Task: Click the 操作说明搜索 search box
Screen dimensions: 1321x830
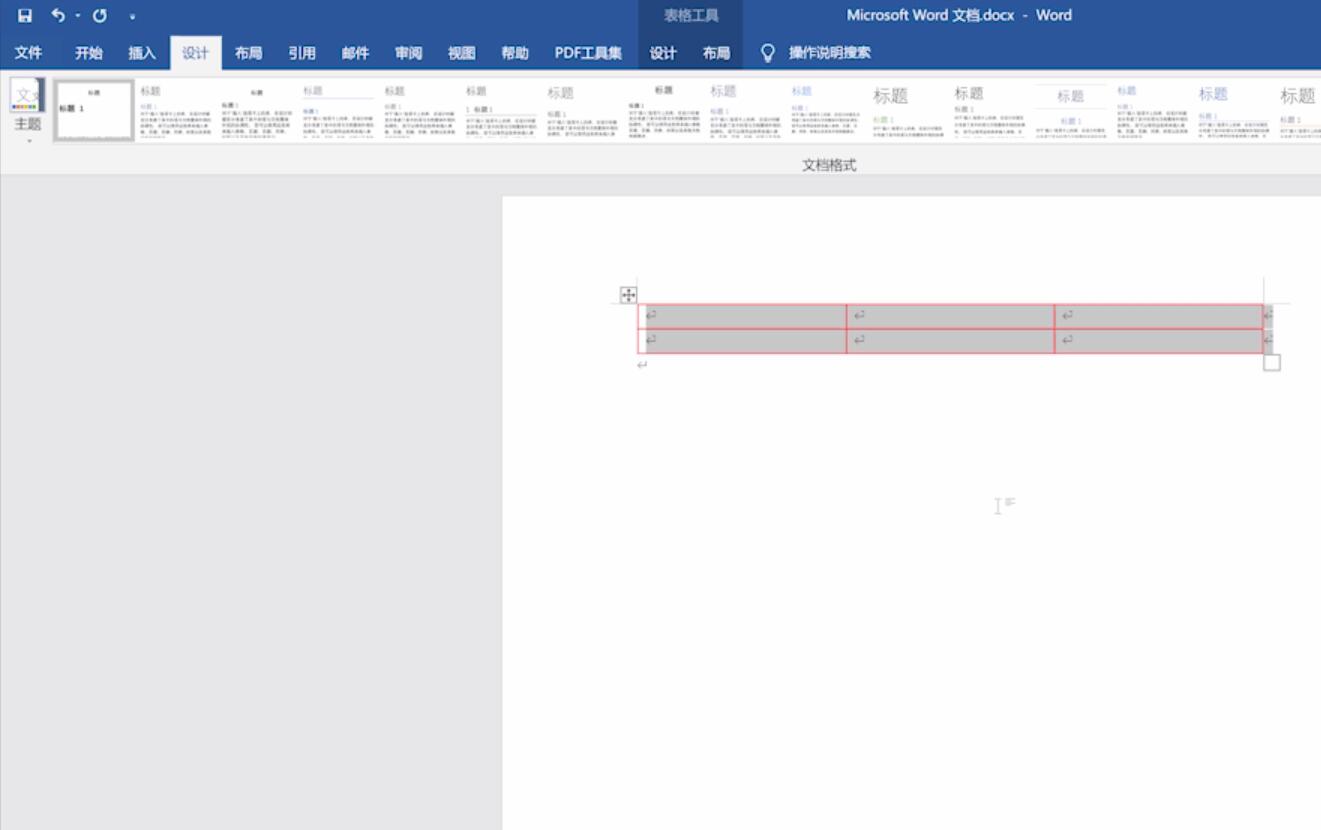Action: (829, 53)
